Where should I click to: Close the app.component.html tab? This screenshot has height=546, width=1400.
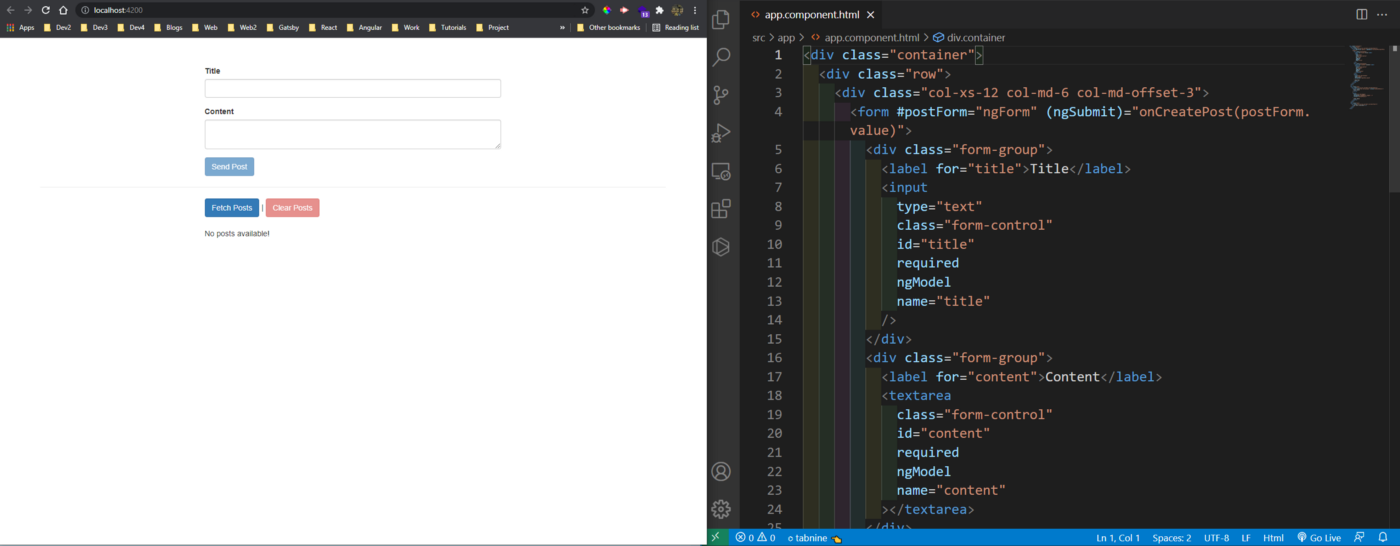[x=870, y=15]
